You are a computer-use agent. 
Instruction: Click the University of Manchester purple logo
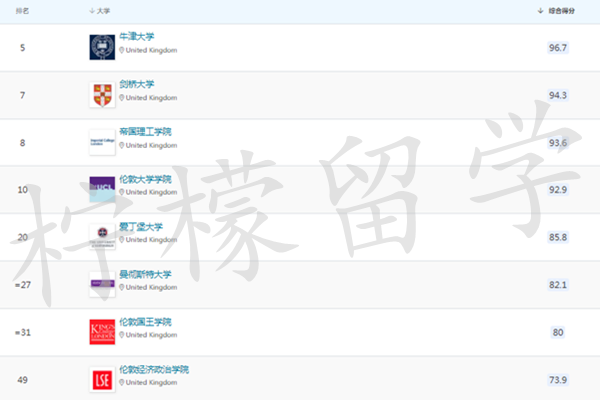pyautogui.click(x=102, y=284)
